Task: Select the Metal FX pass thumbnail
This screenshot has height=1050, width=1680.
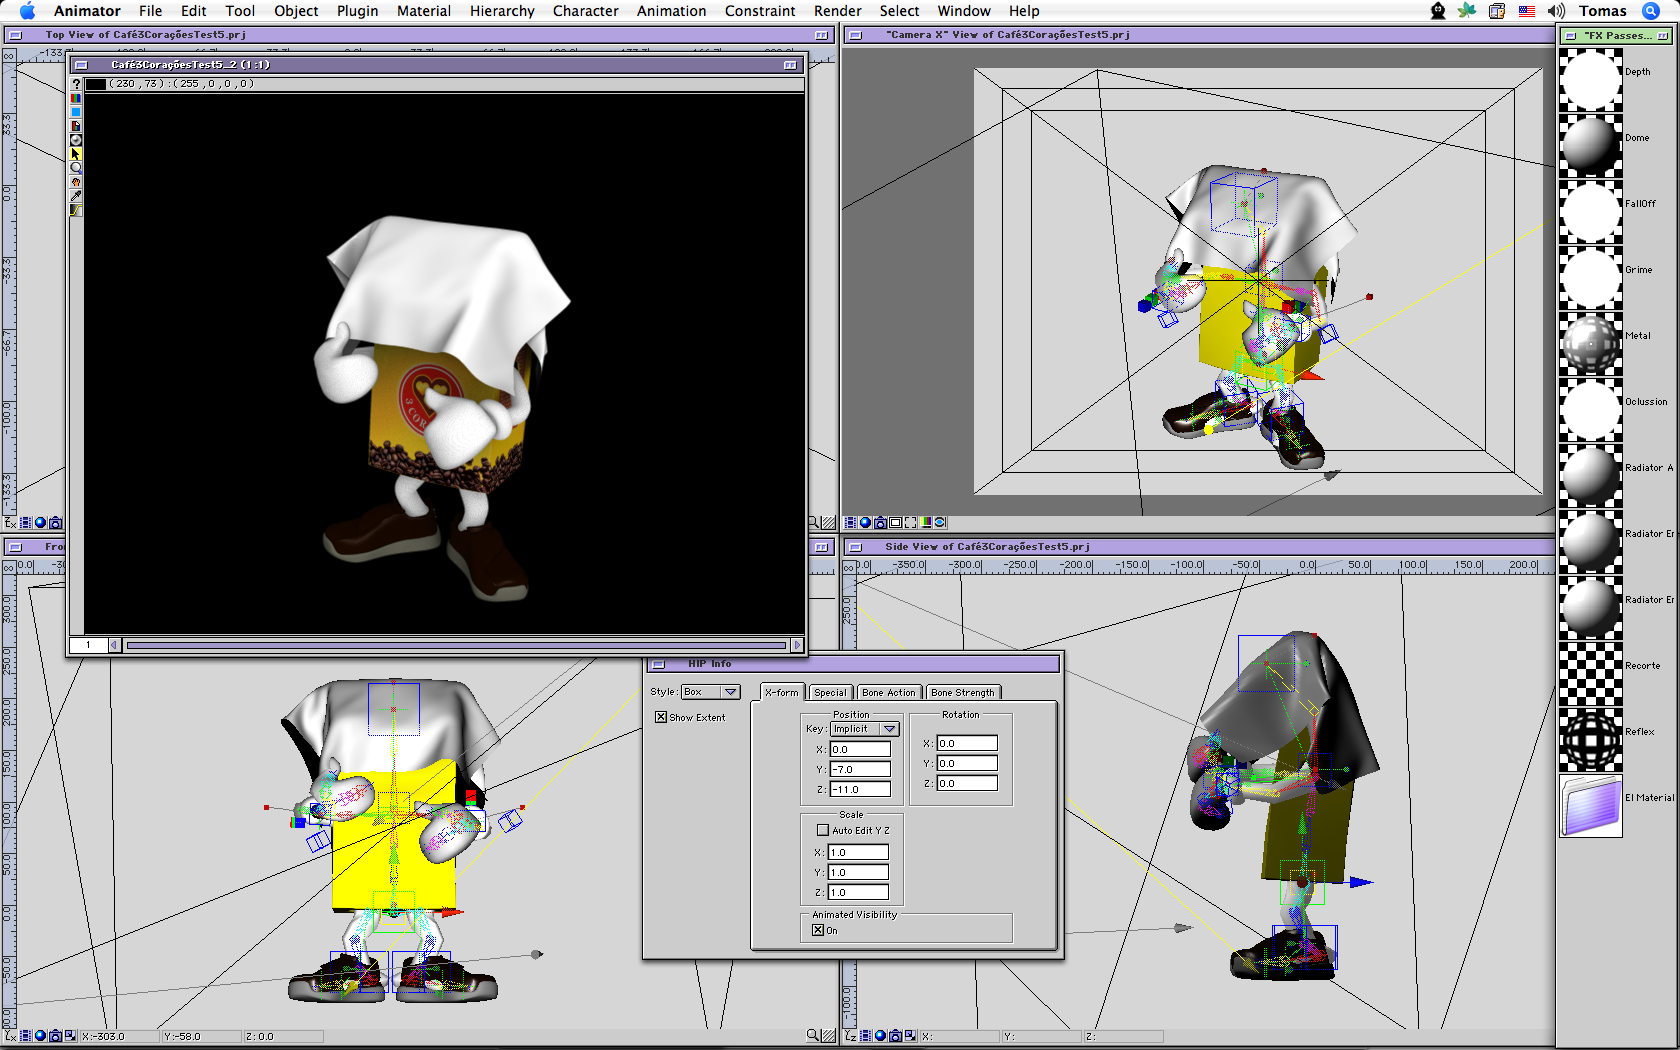Action: [1590, 343]
